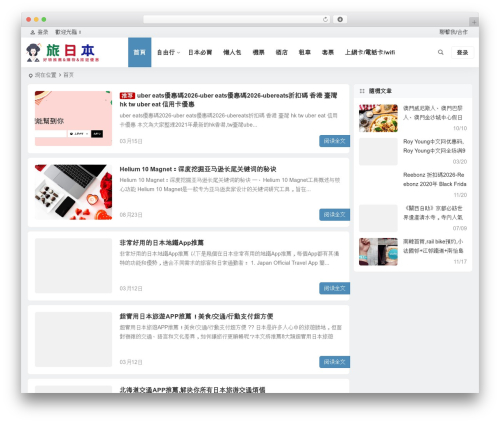
Task: Click the laptop and roses post thumbnail
Action: pos(73,192)
